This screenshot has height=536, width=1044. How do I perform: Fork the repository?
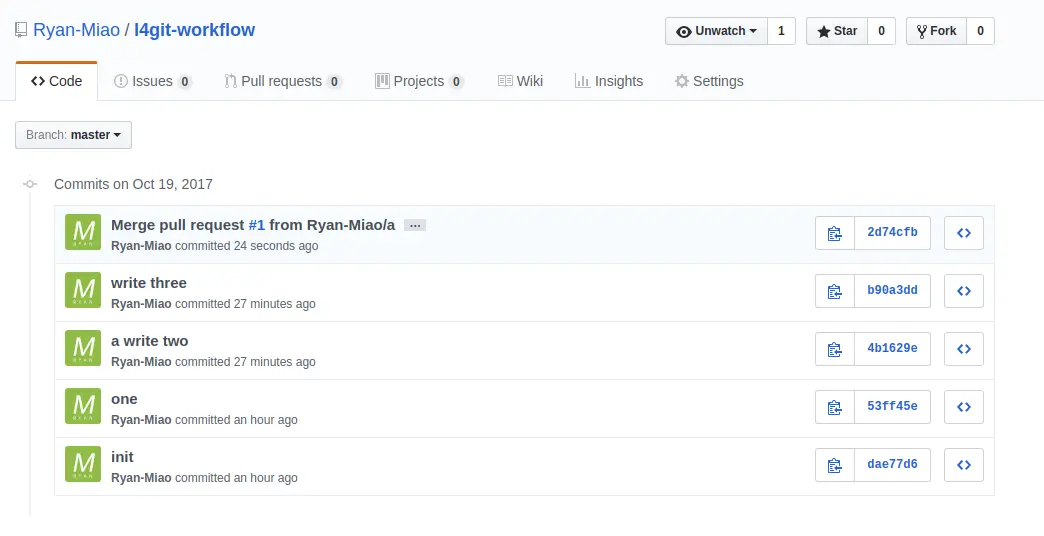(x=935, y=31)
